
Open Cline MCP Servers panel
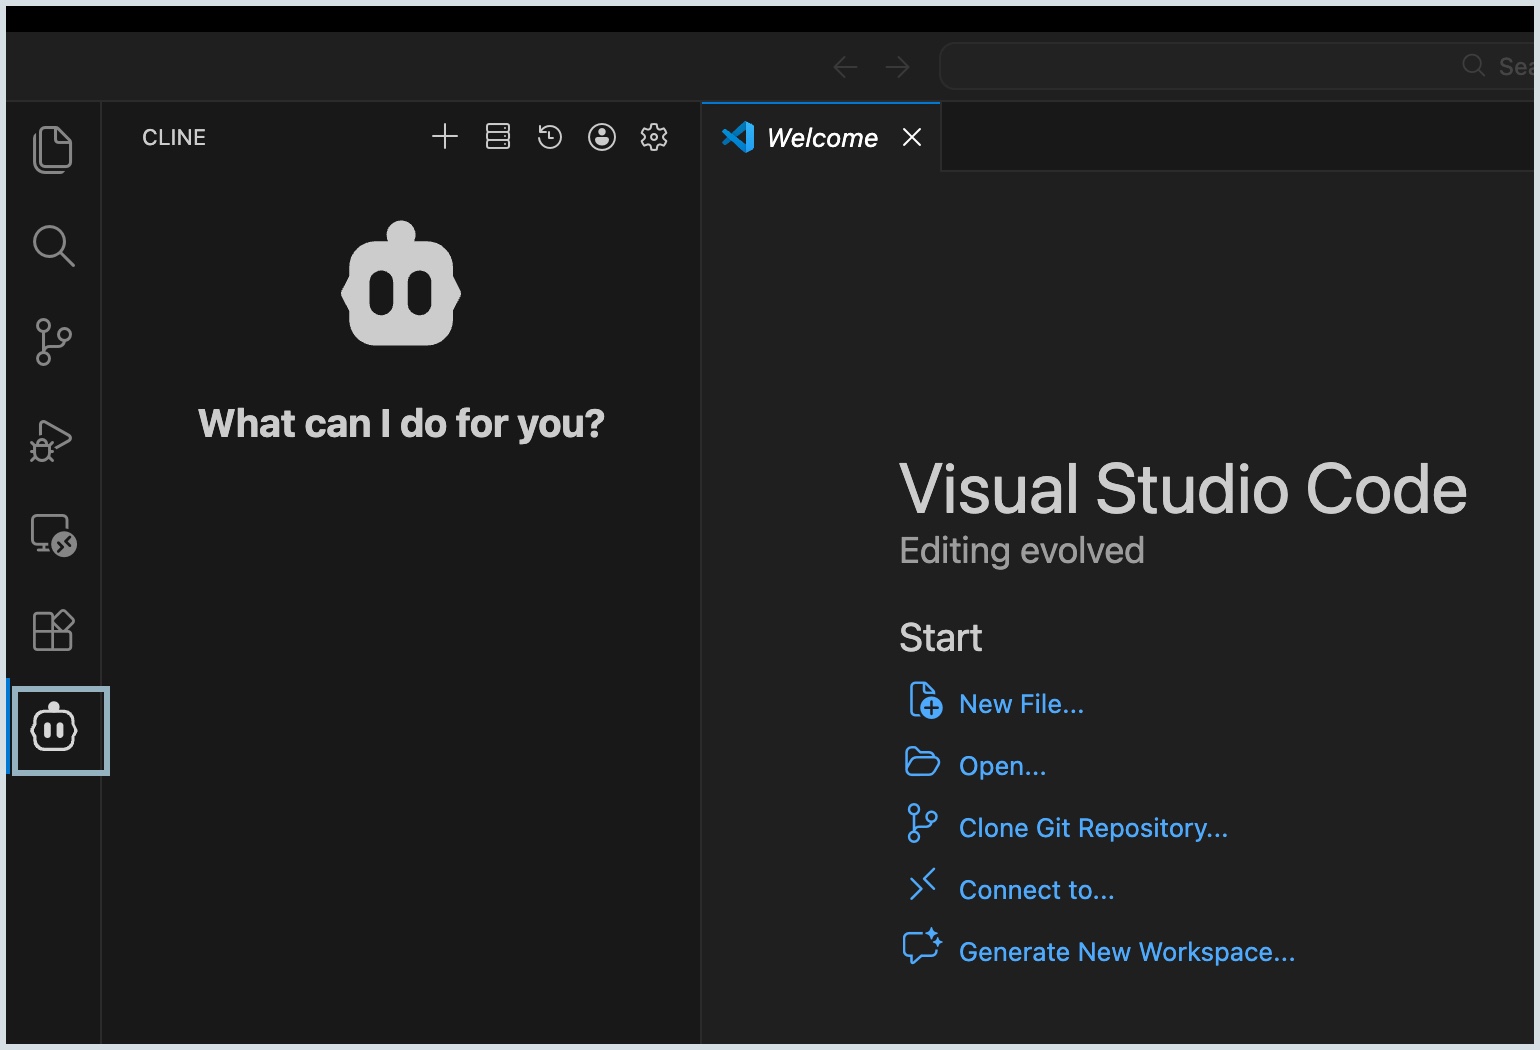coord(498,137)
